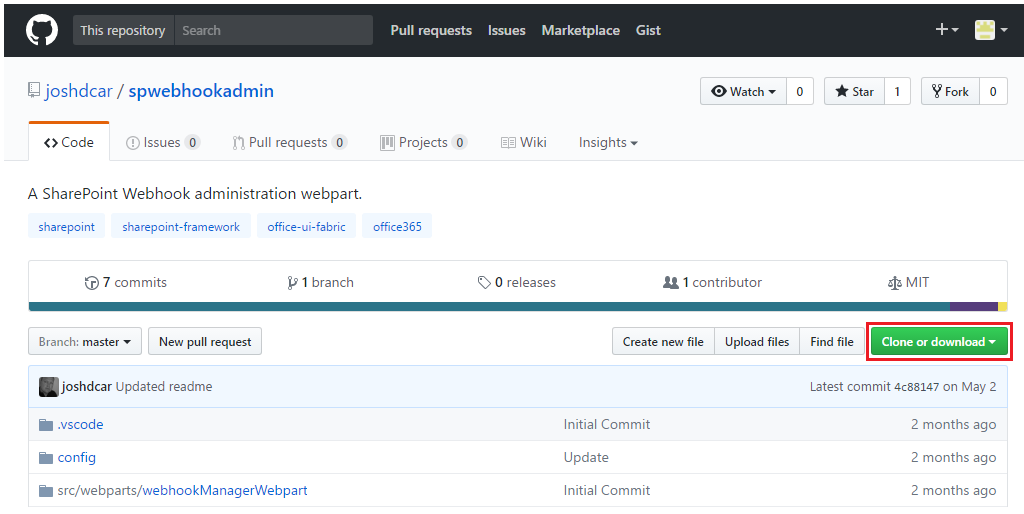Open the spwebhookadmin repository link

tap(201, 91)
